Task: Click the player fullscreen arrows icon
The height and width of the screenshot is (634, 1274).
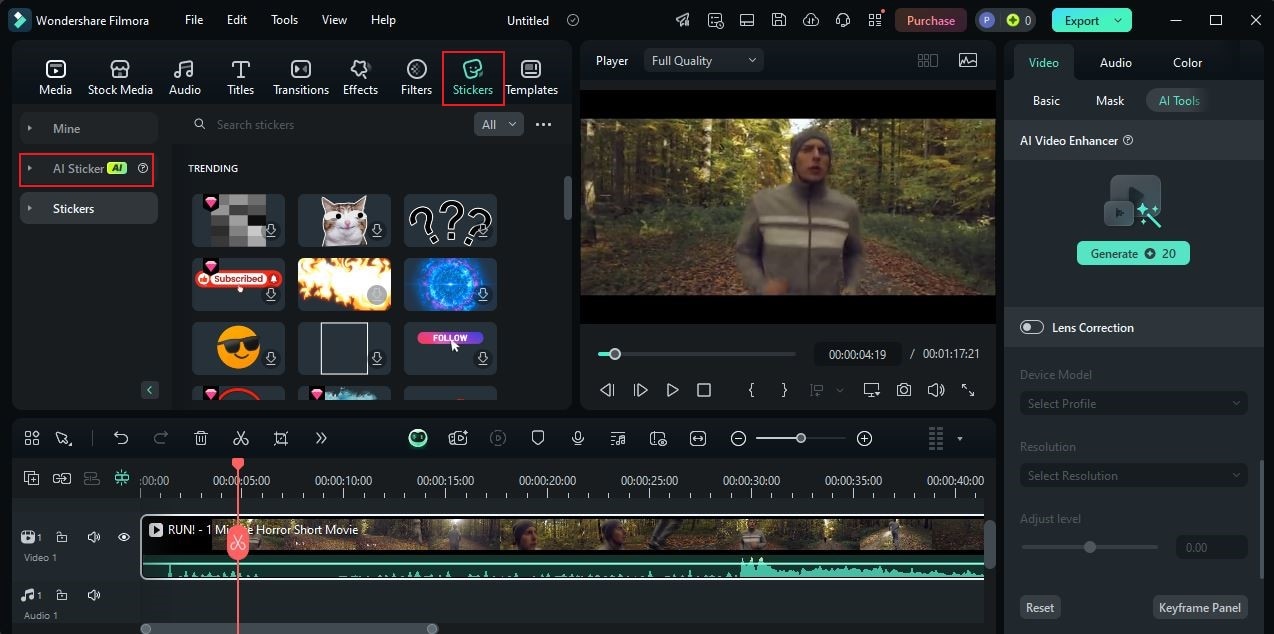Action: click(968, 390)
